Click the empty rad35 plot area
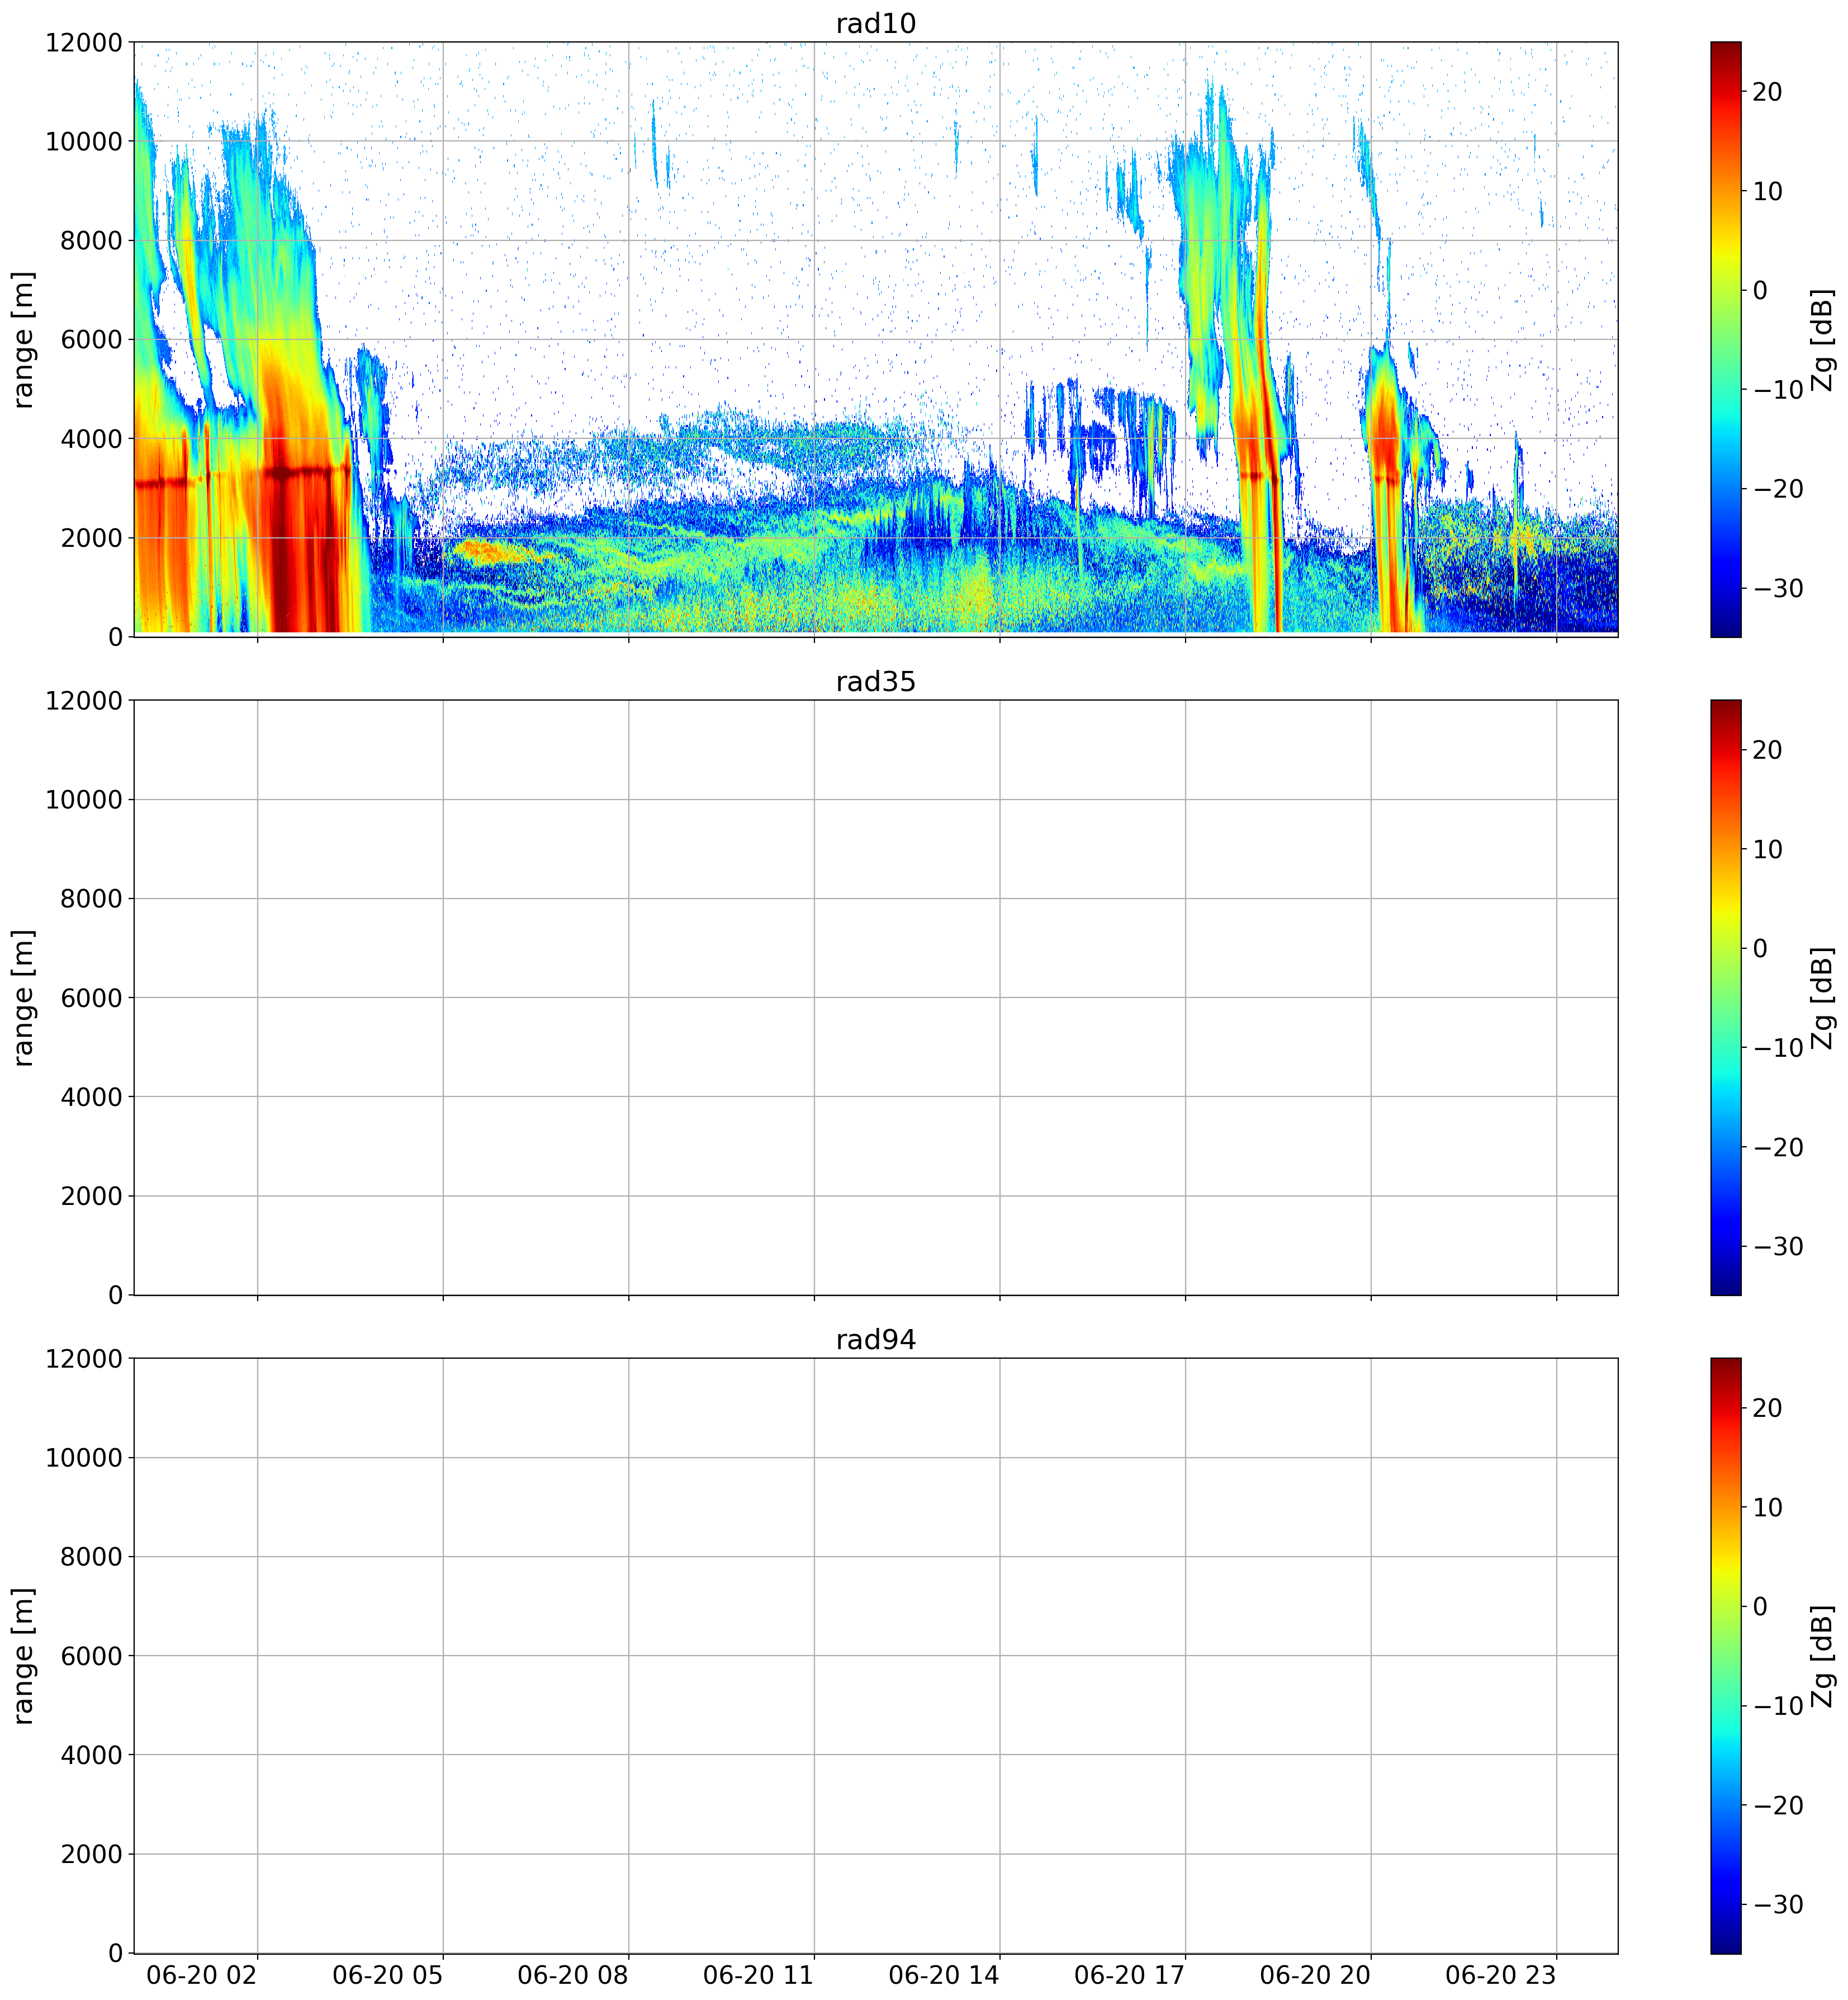This screenshot has height=2000, width=1848. pyautogui.click(x=876, y=997)
